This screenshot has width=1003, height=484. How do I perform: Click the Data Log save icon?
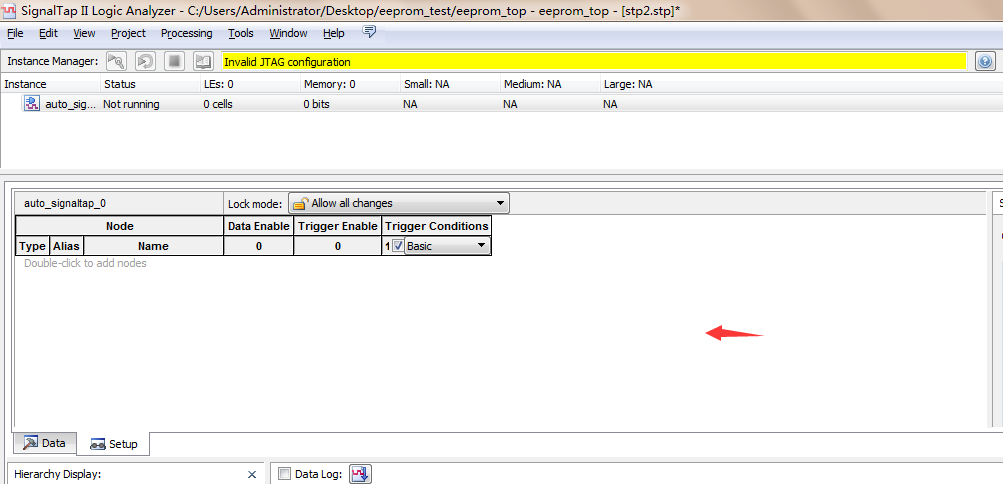361,474
